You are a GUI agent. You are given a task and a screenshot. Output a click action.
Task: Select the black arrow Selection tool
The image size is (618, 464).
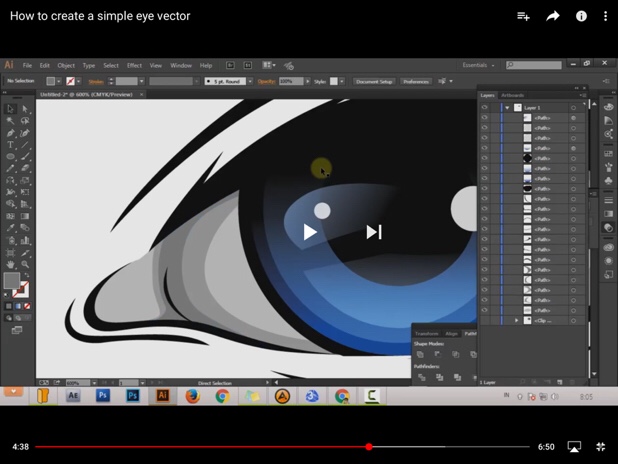pos(10,109)
